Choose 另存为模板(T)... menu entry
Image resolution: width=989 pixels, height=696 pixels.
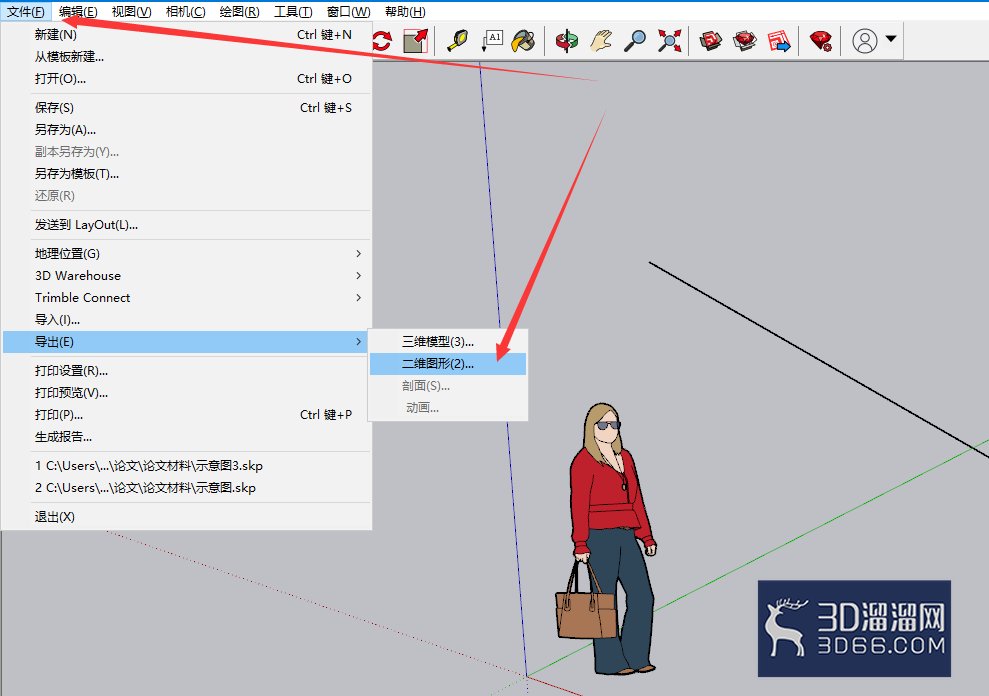(x=187, y=174)
